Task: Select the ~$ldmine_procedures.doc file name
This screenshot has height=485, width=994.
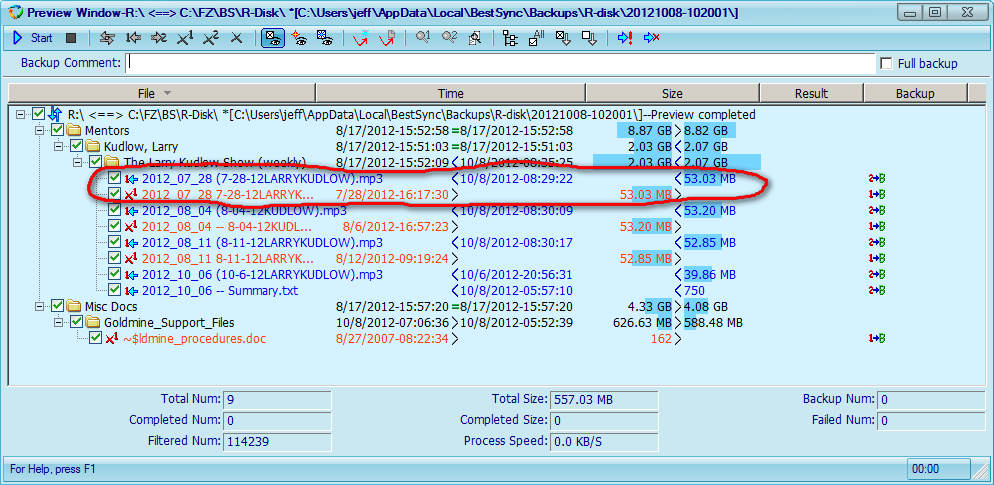Action: click(194, 339)
